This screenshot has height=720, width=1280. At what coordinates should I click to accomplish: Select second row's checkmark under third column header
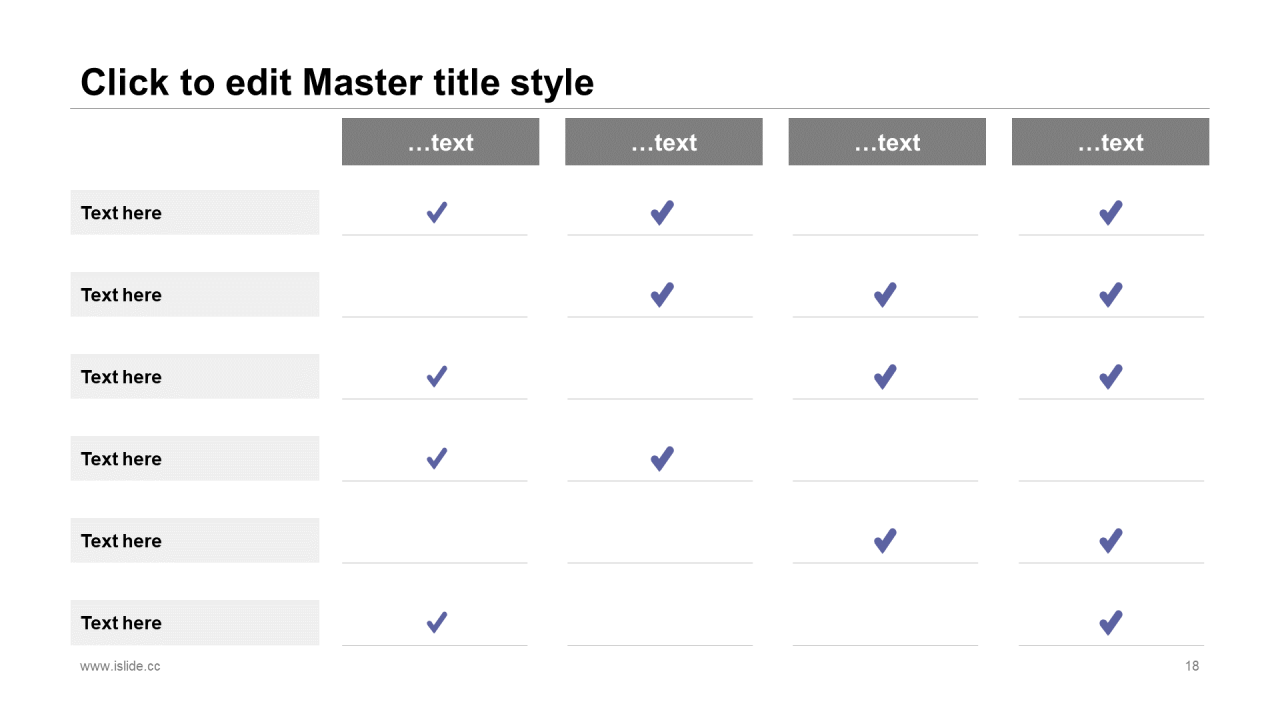885,294
